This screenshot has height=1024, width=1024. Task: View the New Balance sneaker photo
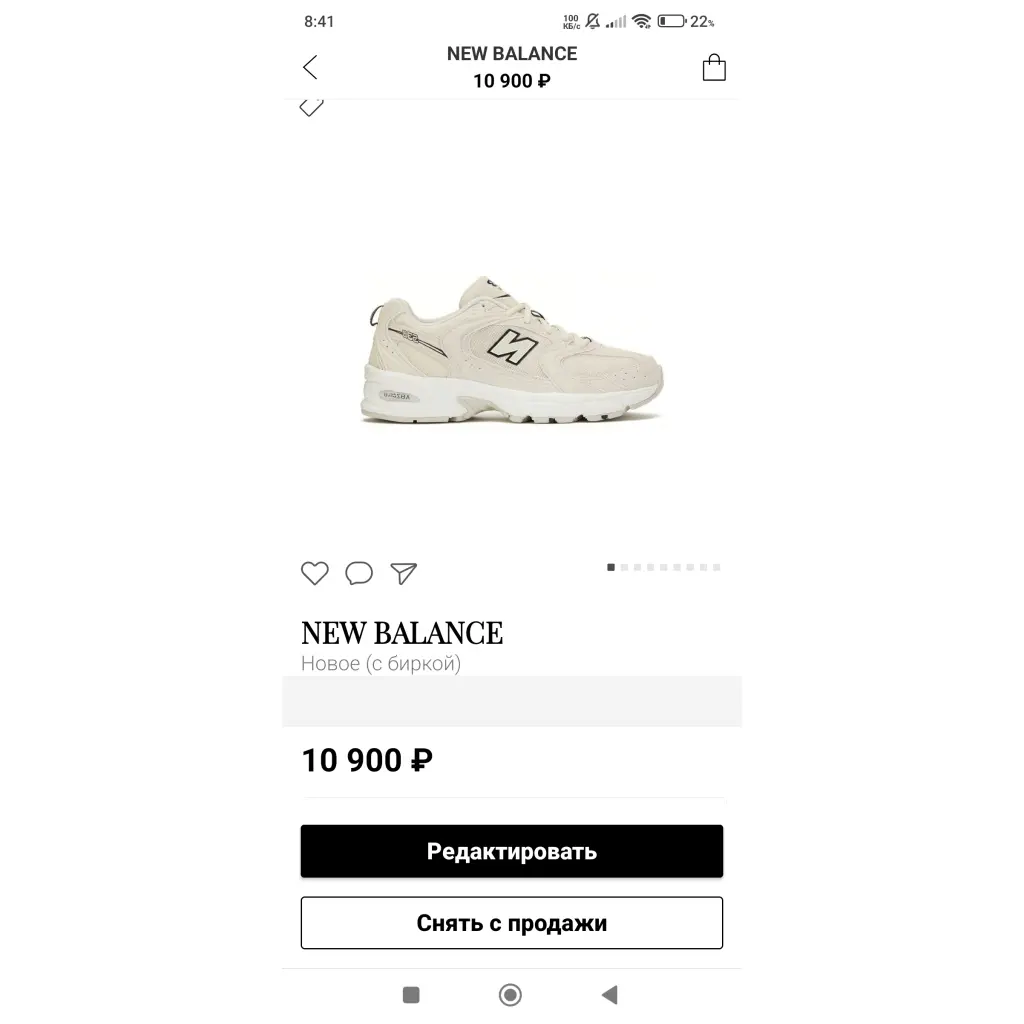(512, 350)
